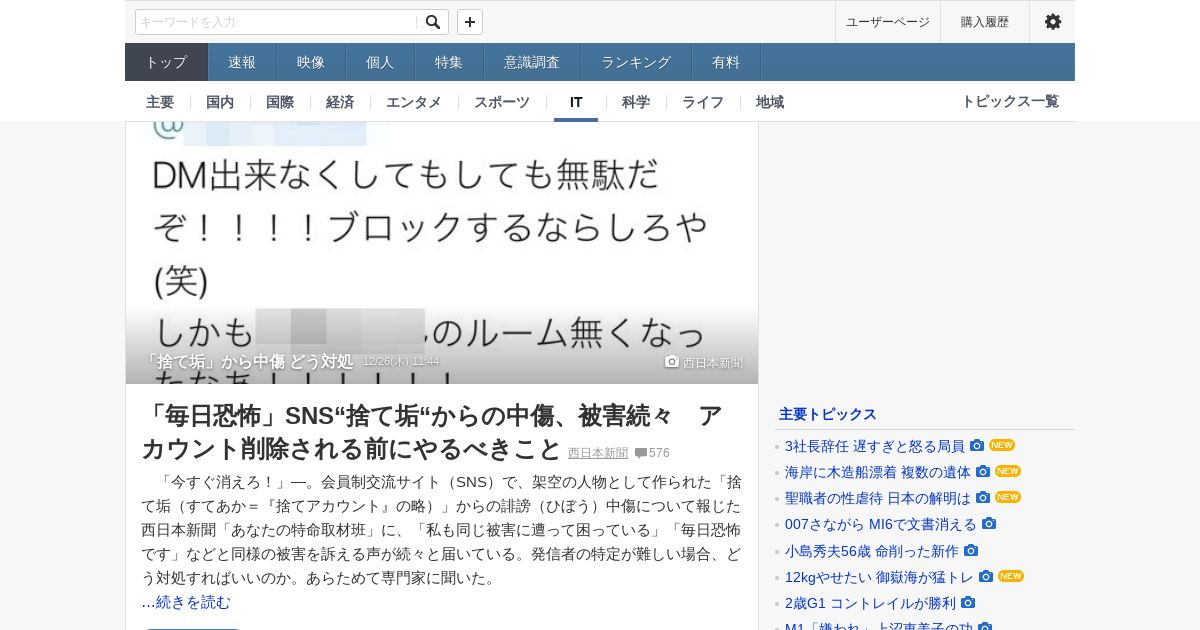Open the 有料 tab
Screen dimensions: 1200x630
[x=726, y=62]
